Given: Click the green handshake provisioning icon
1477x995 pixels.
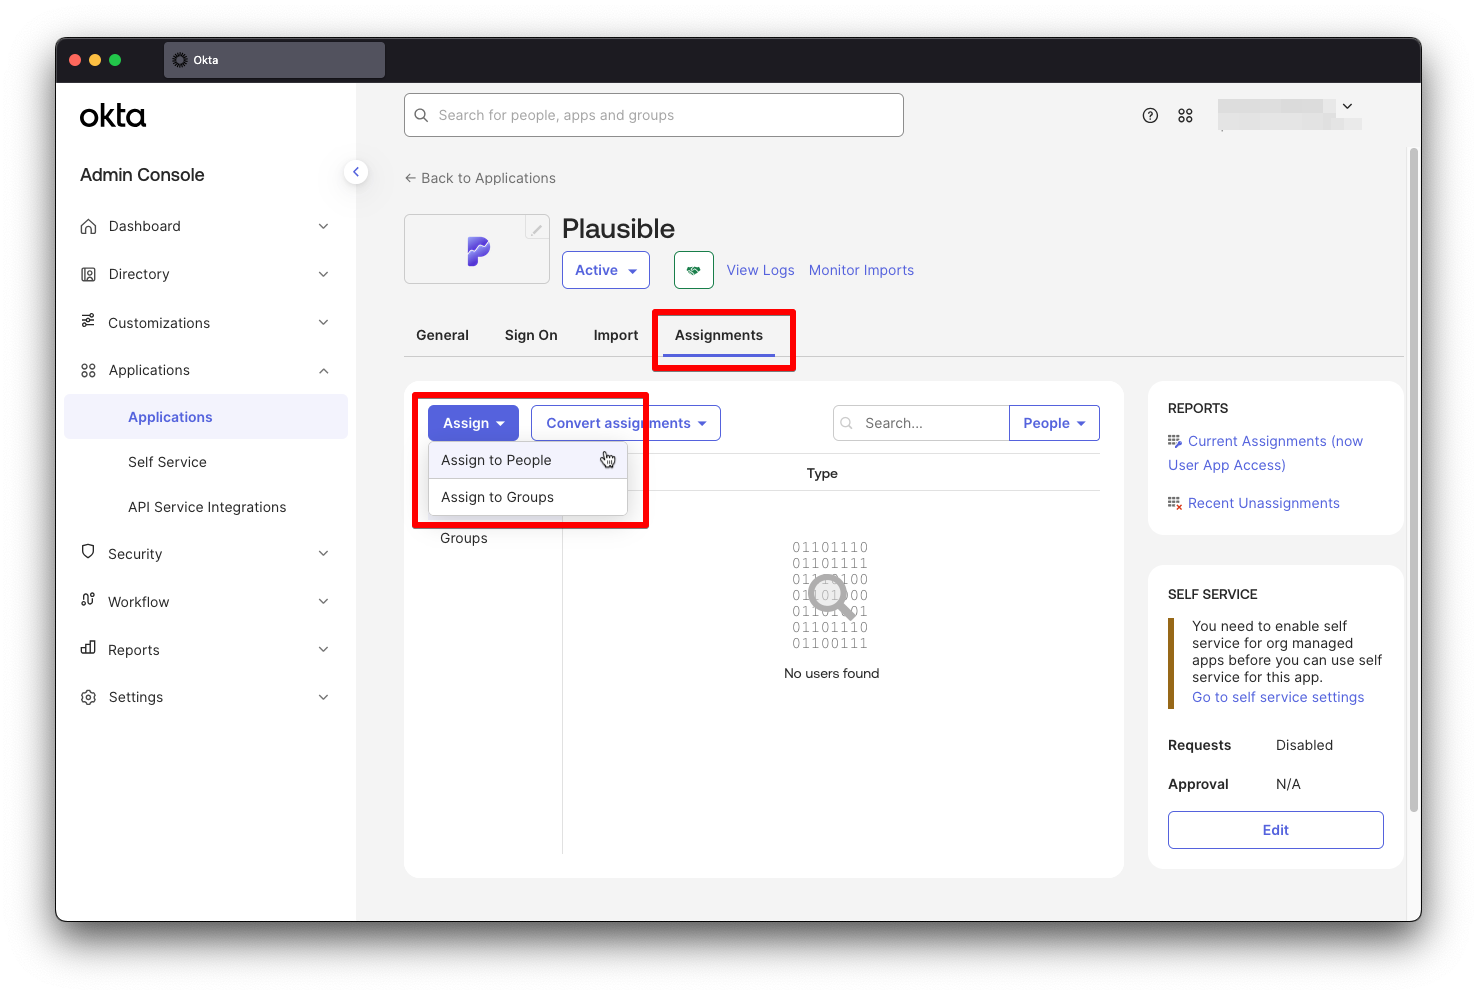Looking at the screenshot, I should pos(693,270).
